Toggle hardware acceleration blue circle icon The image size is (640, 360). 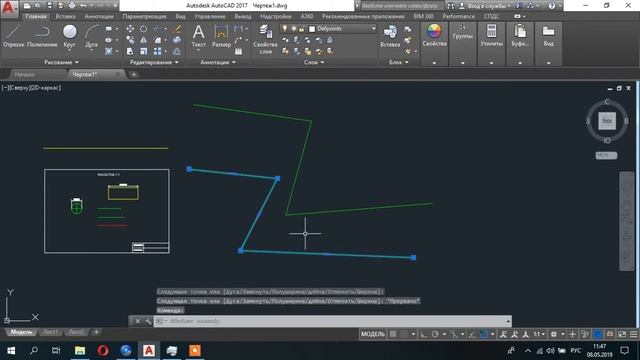pyautogui.click(x=598, y=334)
